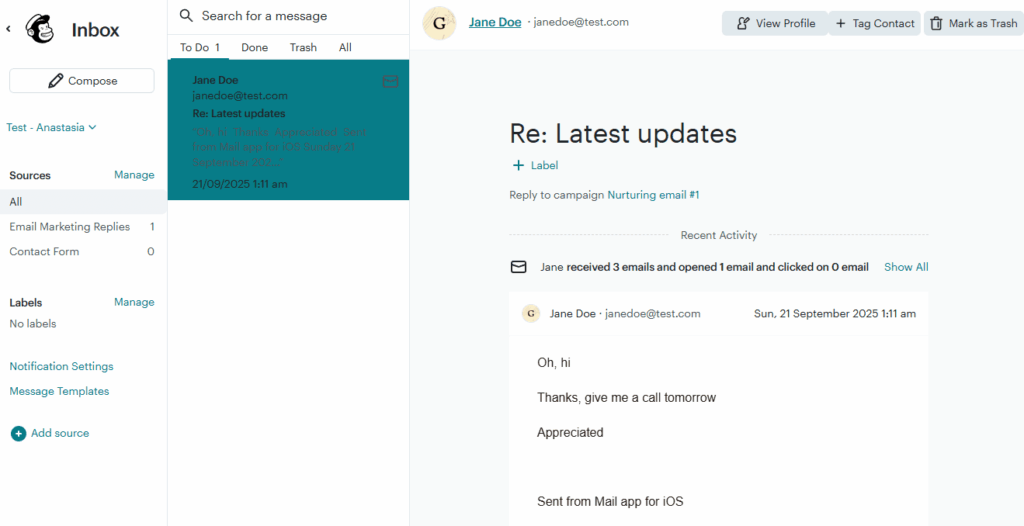Add a Label to the conversation
Image resolution: width=1024 pixels, height=526 pixels.
pyautogui.click(x=536, y=165)
